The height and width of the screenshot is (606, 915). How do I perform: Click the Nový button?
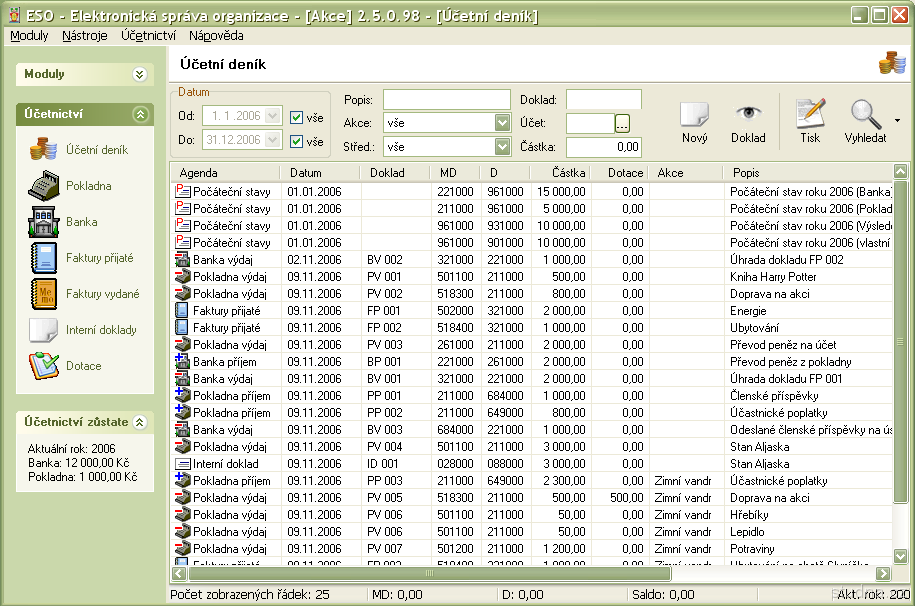(x=694, y=121)
